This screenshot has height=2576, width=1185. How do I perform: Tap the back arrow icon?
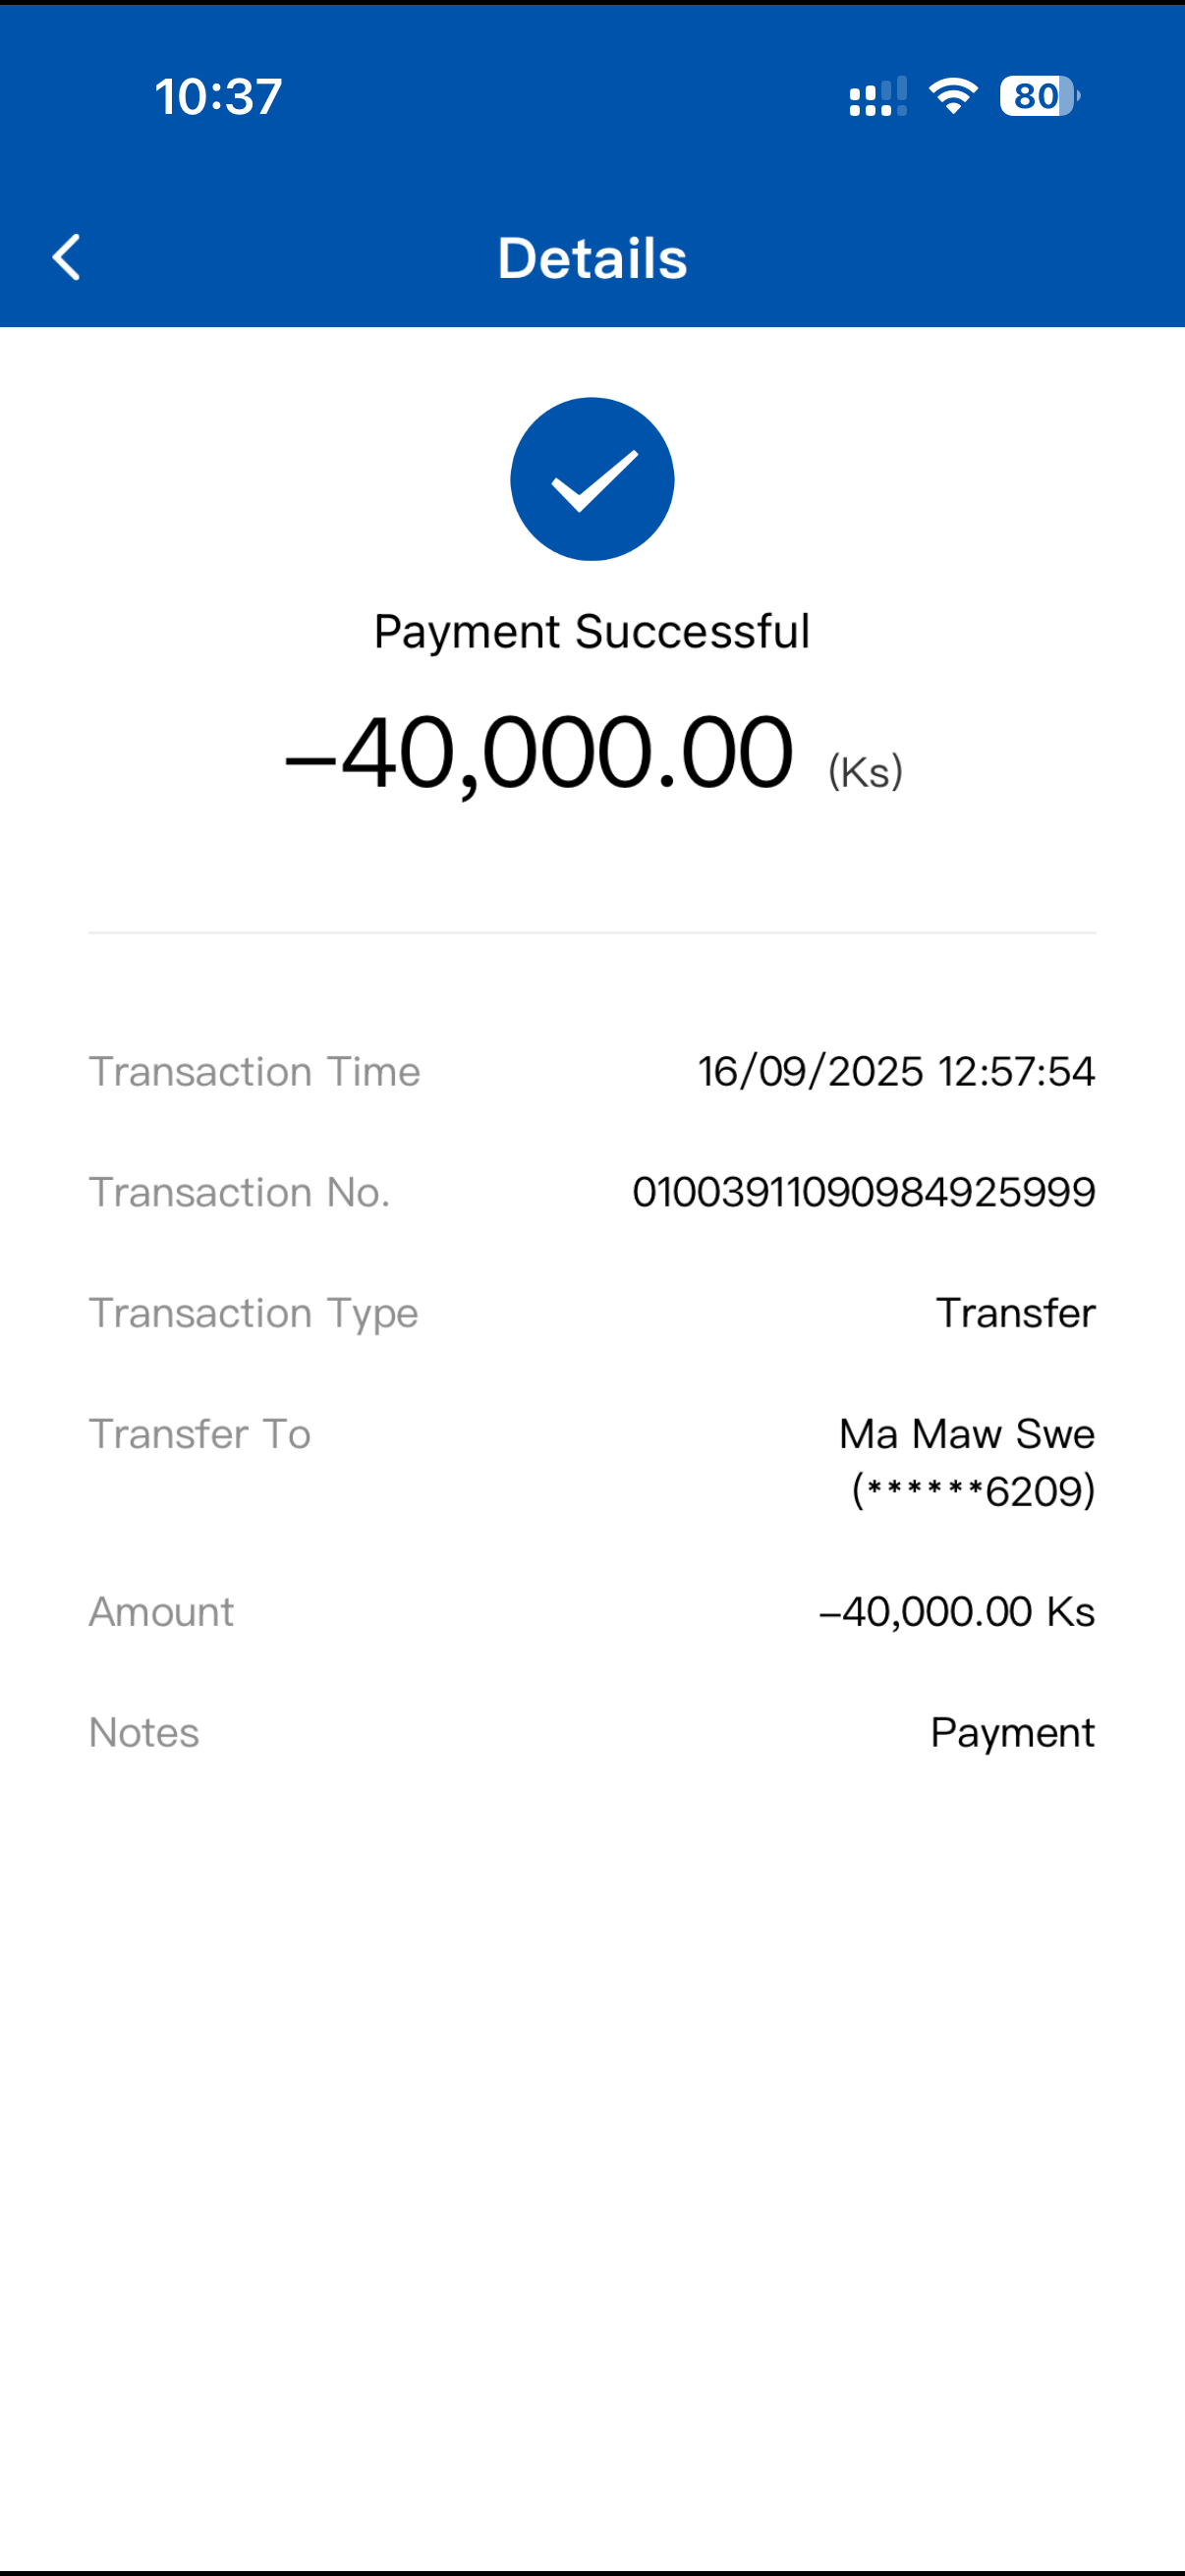click(66, 257)
